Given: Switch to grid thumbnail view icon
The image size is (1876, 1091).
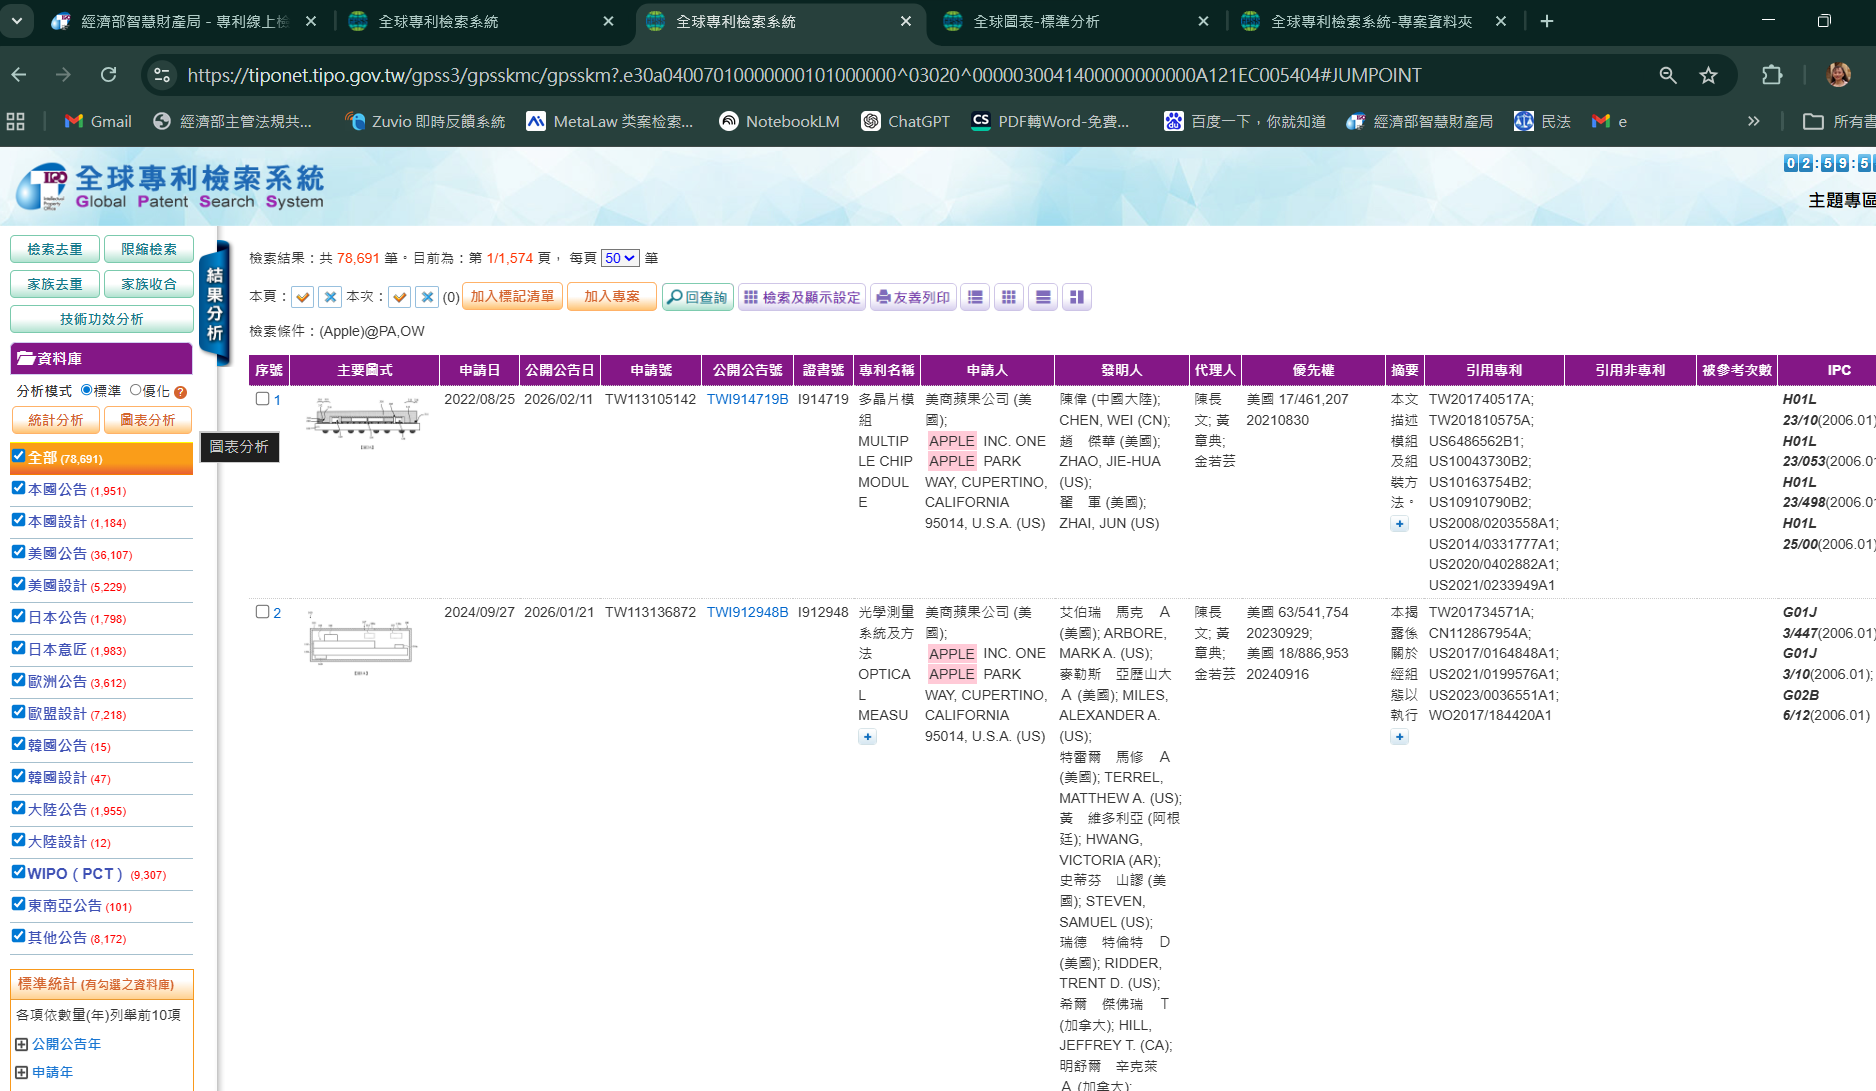Looking at the screenshot, I should point(1009,297).
